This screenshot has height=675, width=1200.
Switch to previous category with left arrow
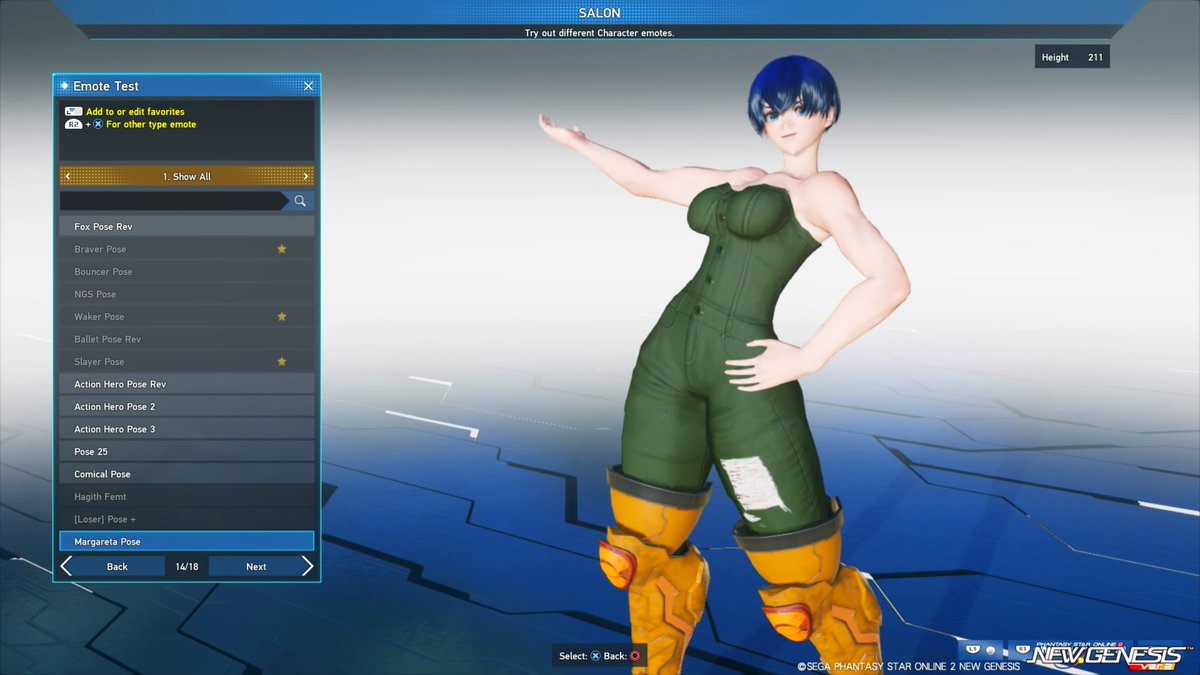[67, 177]
